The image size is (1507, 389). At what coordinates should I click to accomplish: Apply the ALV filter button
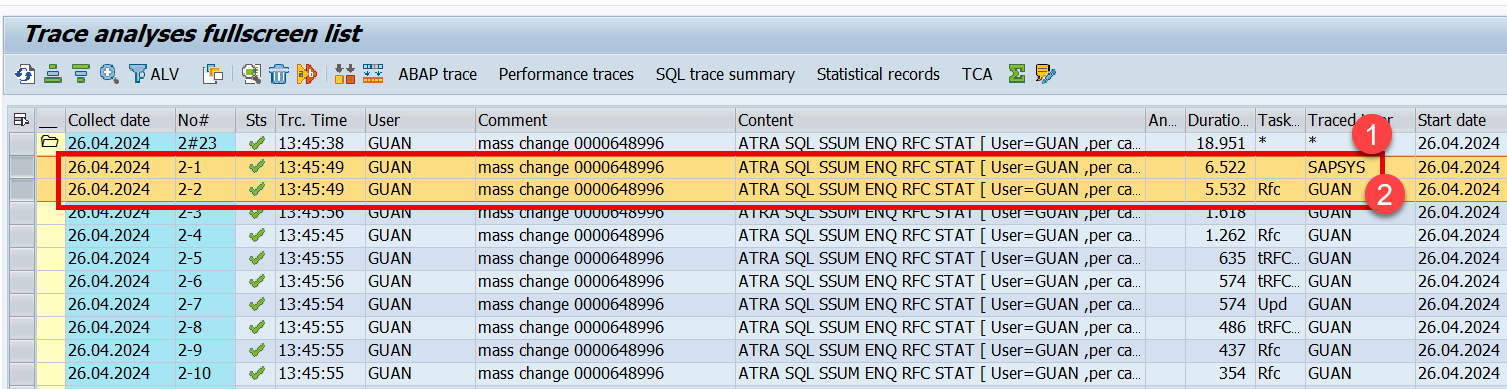[153, 74]
